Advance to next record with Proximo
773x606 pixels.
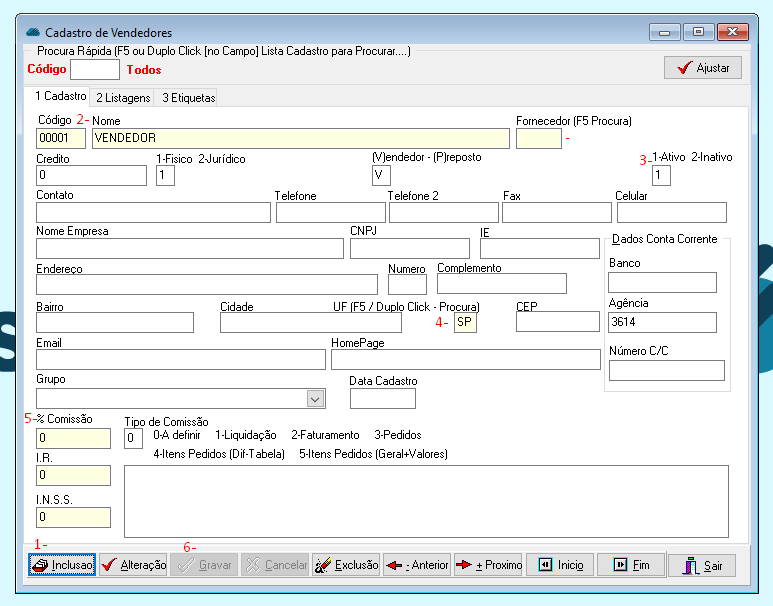point(489,565)
